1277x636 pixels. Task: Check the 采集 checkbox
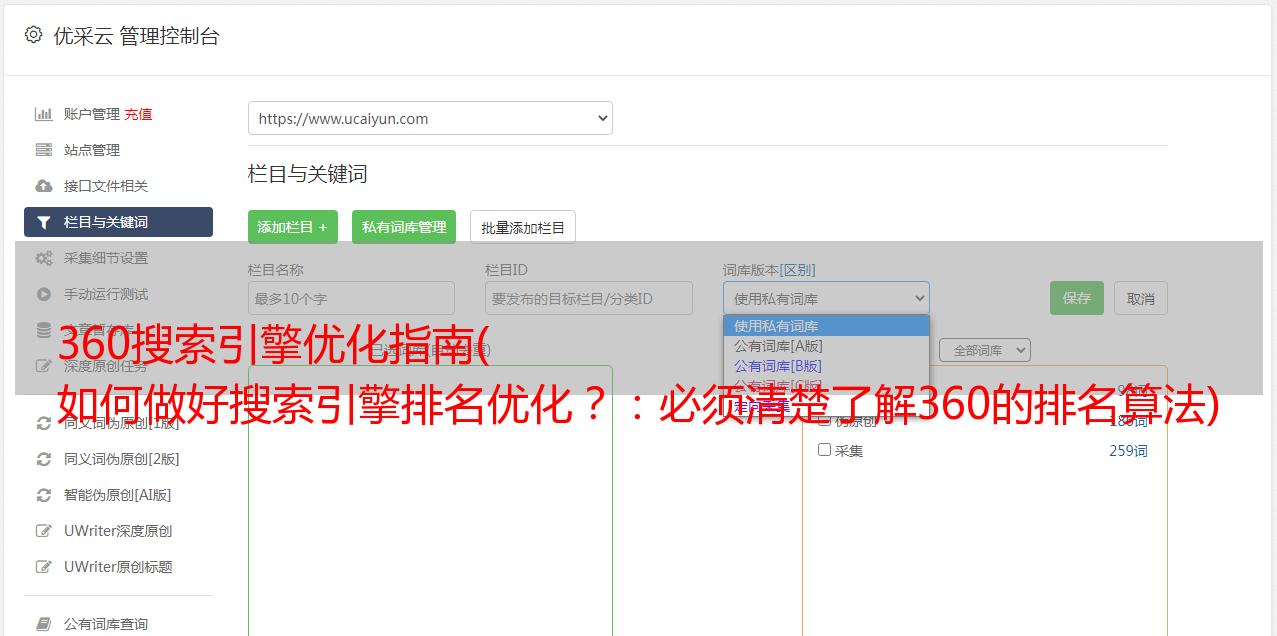(825, 450)
